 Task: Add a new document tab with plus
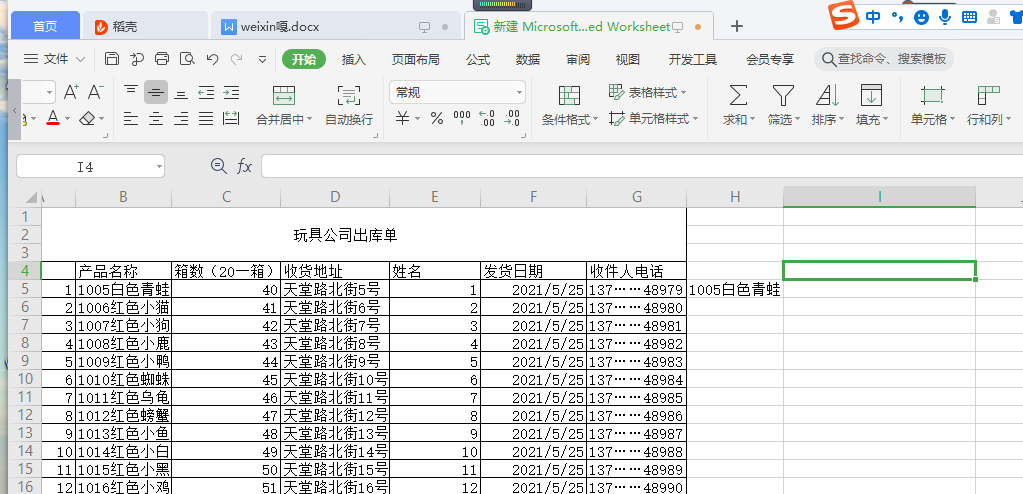737,26
